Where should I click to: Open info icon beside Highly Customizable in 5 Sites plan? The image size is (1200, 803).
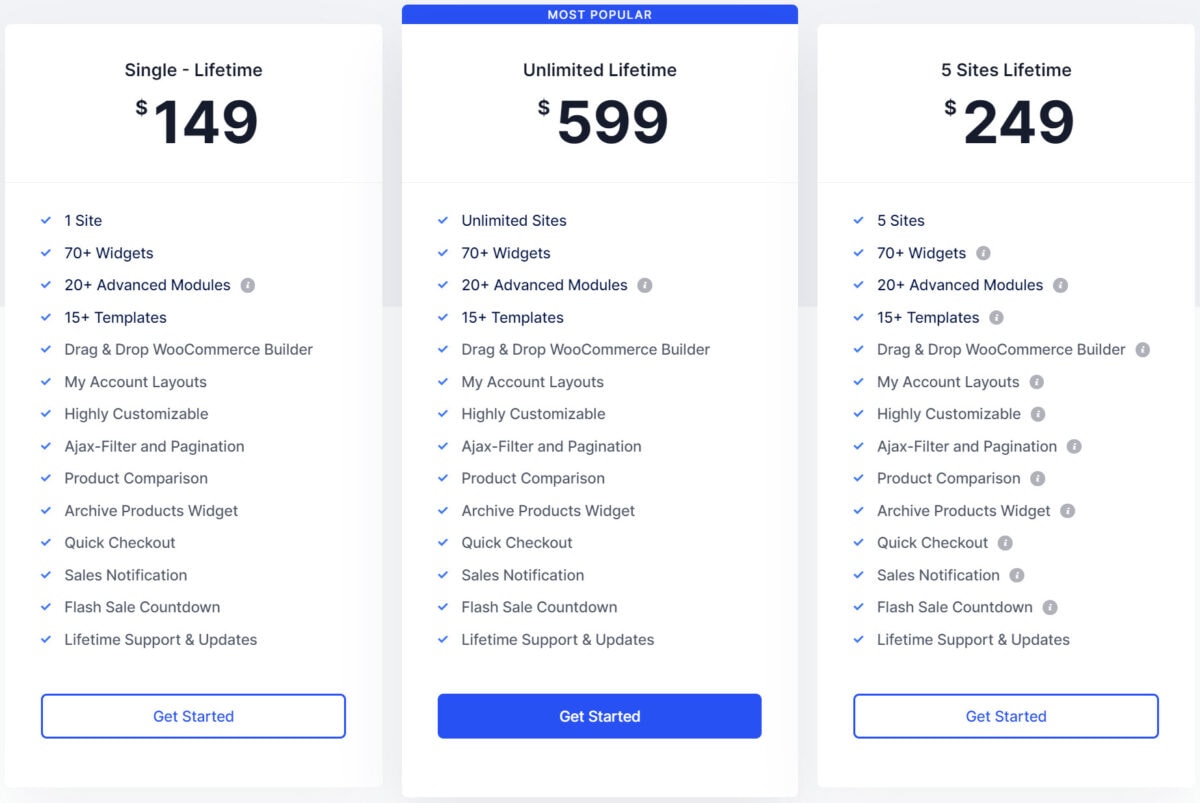[1038, 414]
